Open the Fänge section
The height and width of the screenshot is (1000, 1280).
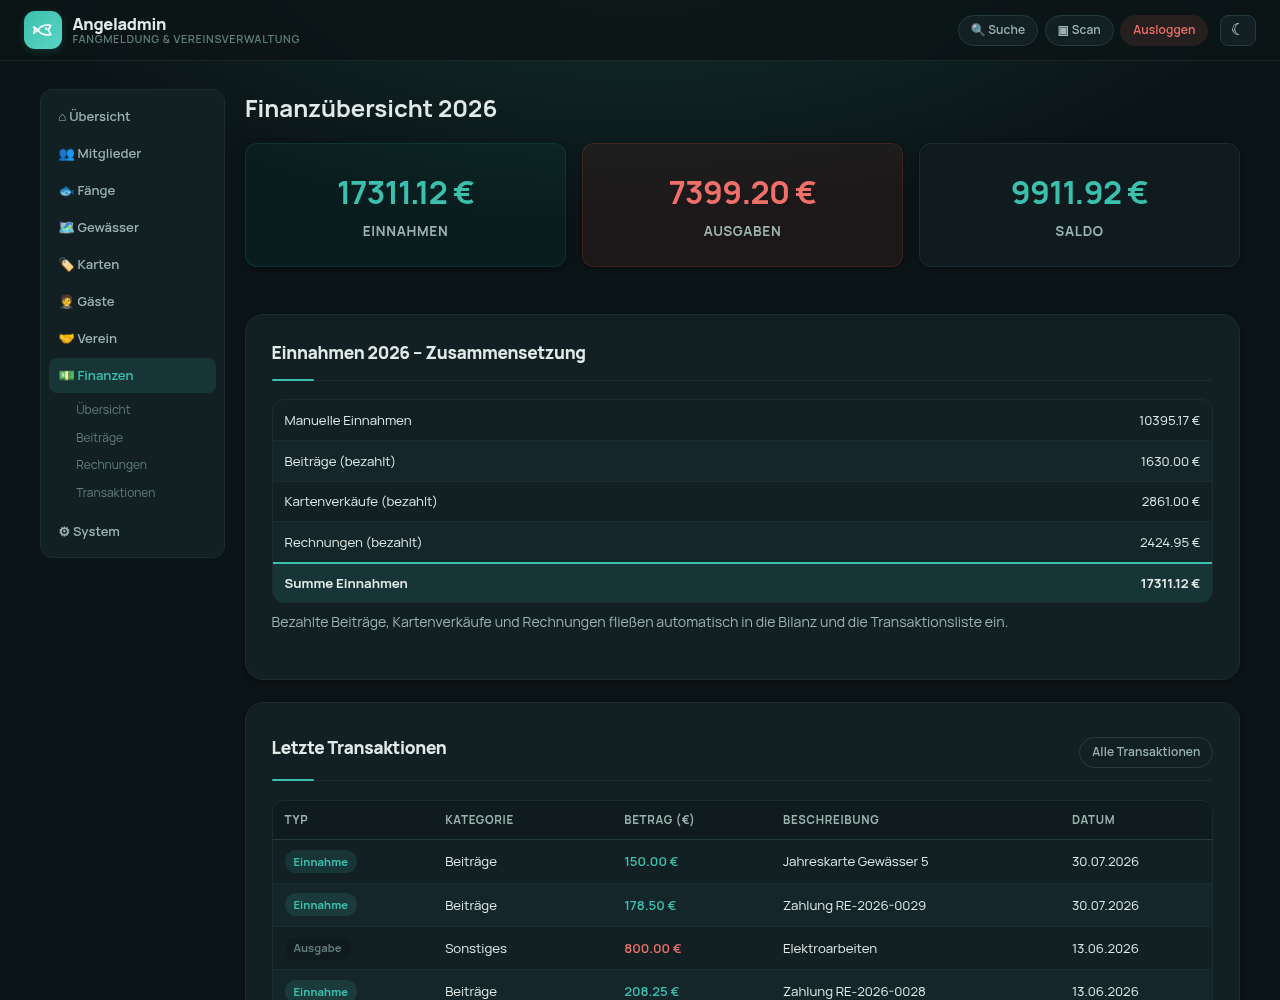click(x=132, y=191)
